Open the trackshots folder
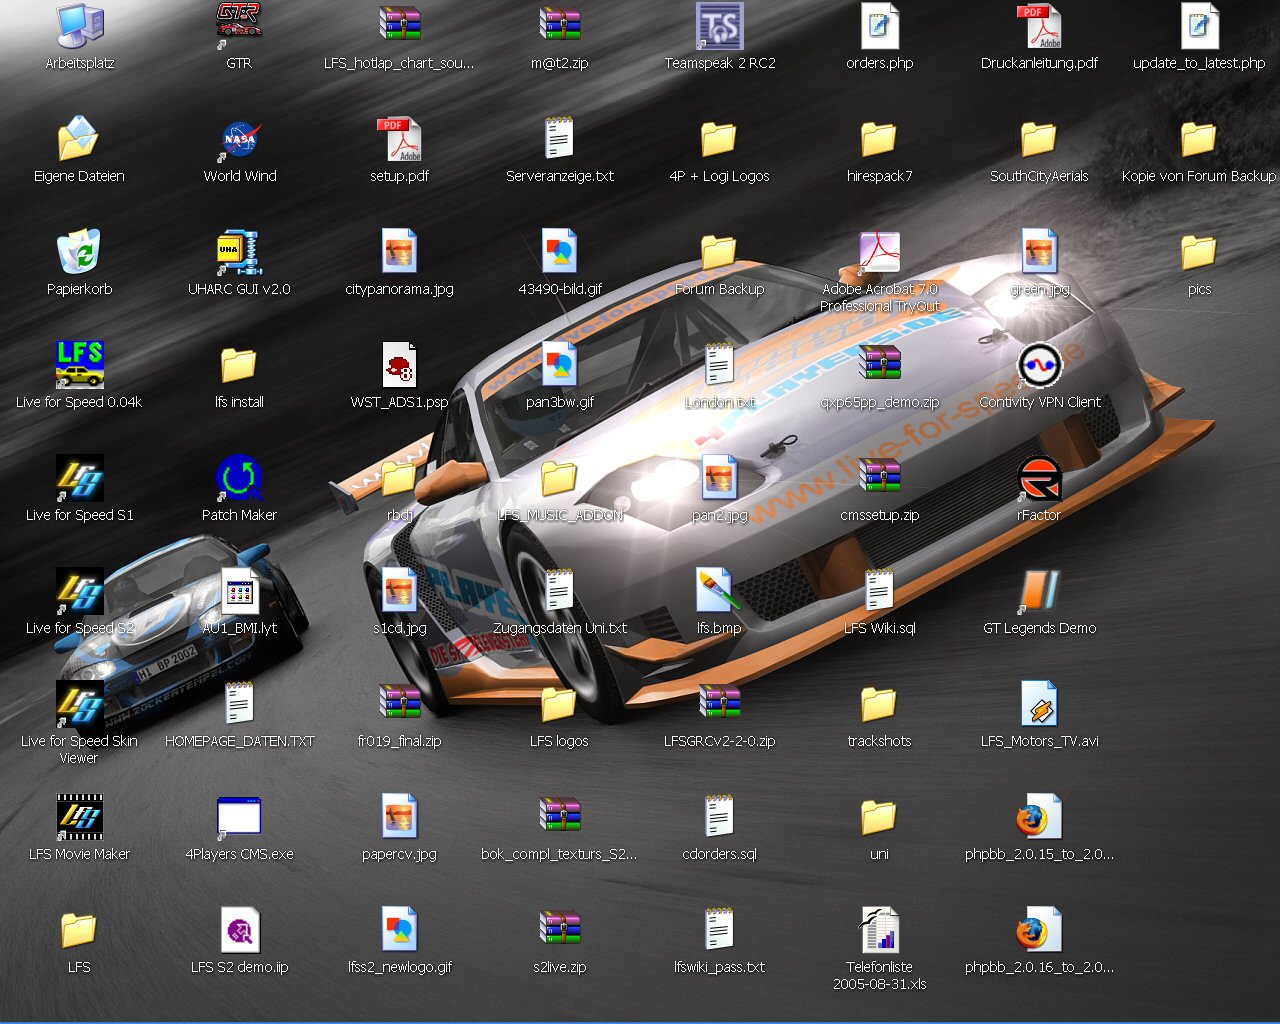Screen dimensions: 1280x1024 [880, 705]
